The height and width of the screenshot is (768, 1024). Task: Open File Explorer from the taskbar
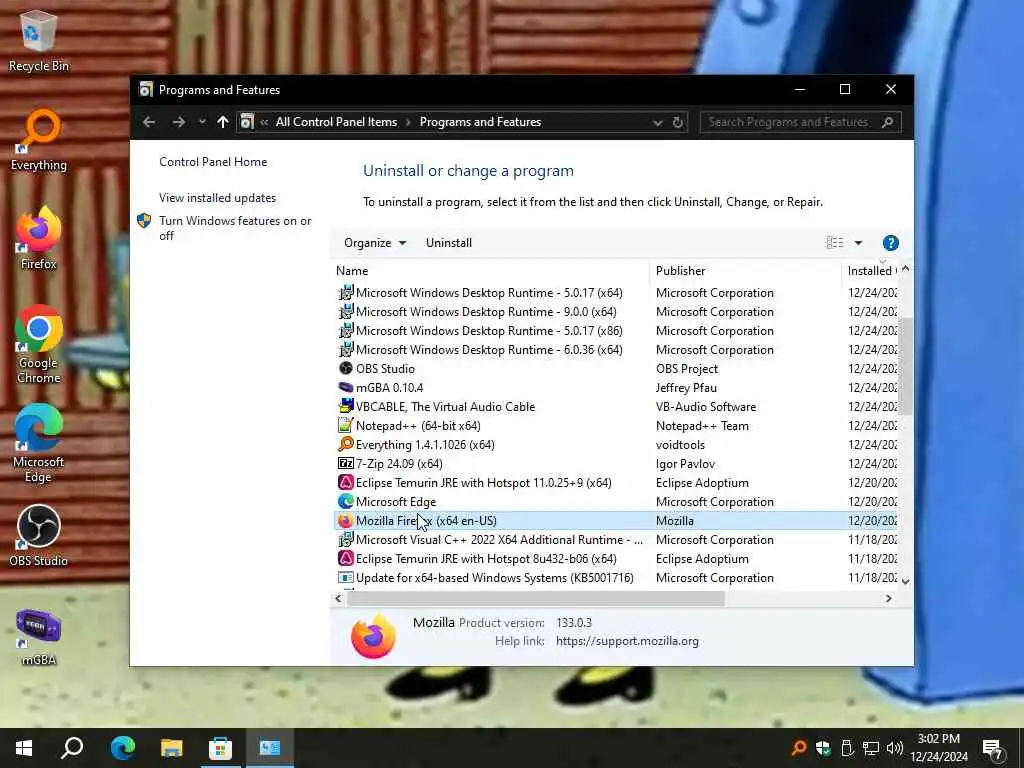coord(172,748)
